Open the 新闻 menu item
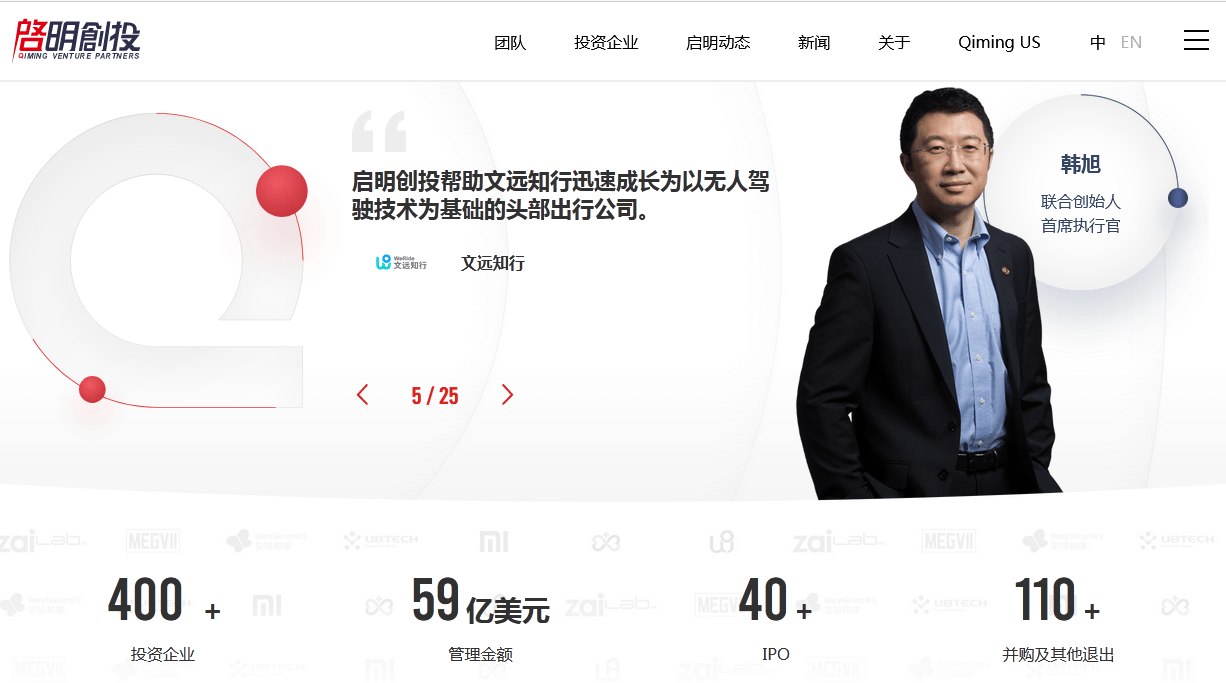 814,43
